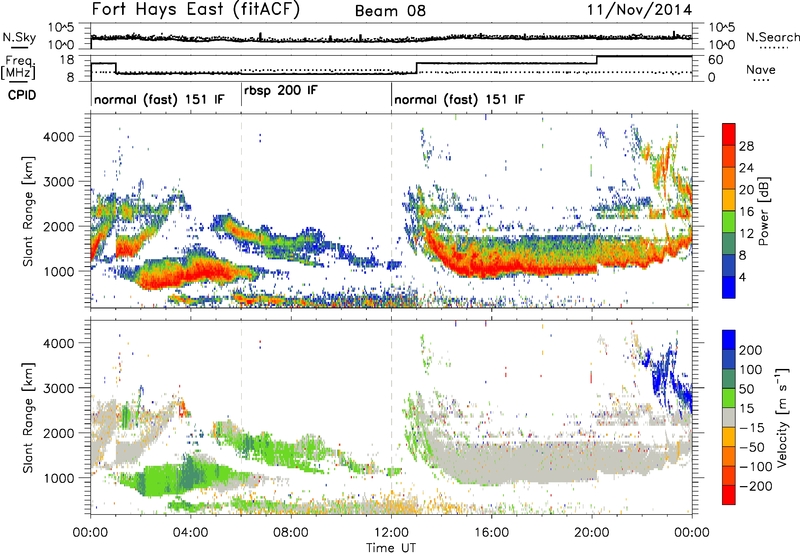The width and height of the screenshot is (800, 554).
Task: Click the '04:00' time axis tick label
Action: 191,533
